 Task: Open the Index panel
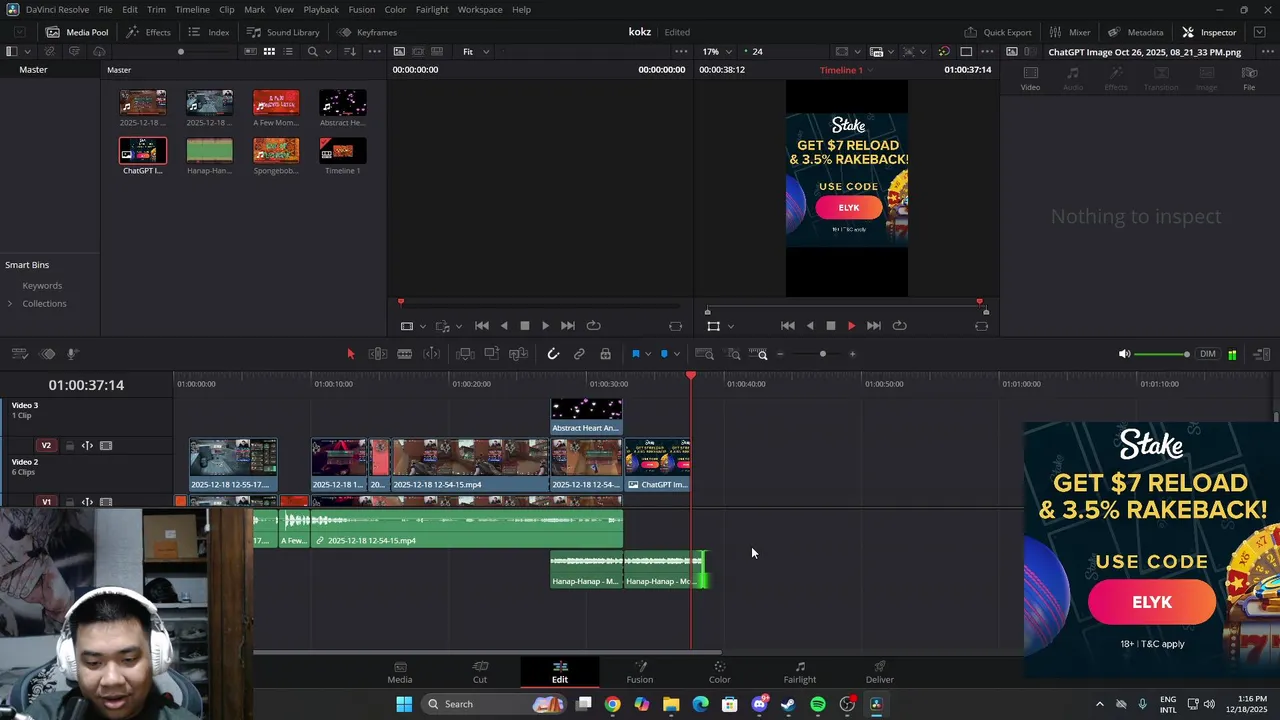pos(209,32)
